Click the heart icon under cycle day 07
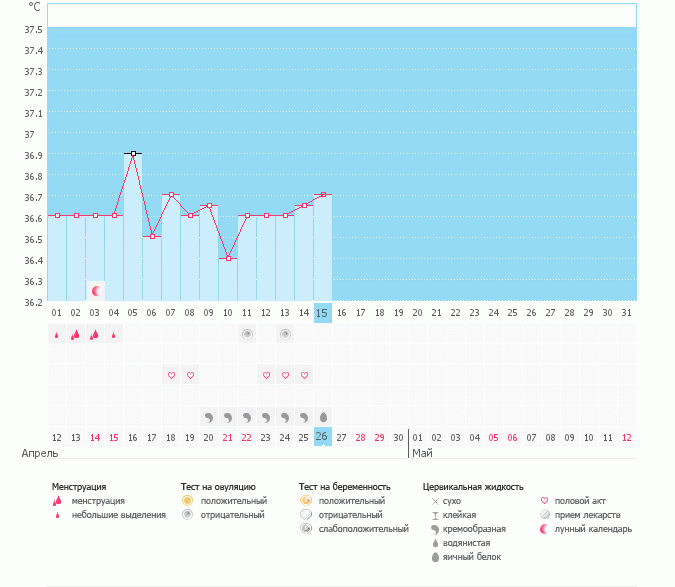Screen dimensions: 675x587 [171, 375]
